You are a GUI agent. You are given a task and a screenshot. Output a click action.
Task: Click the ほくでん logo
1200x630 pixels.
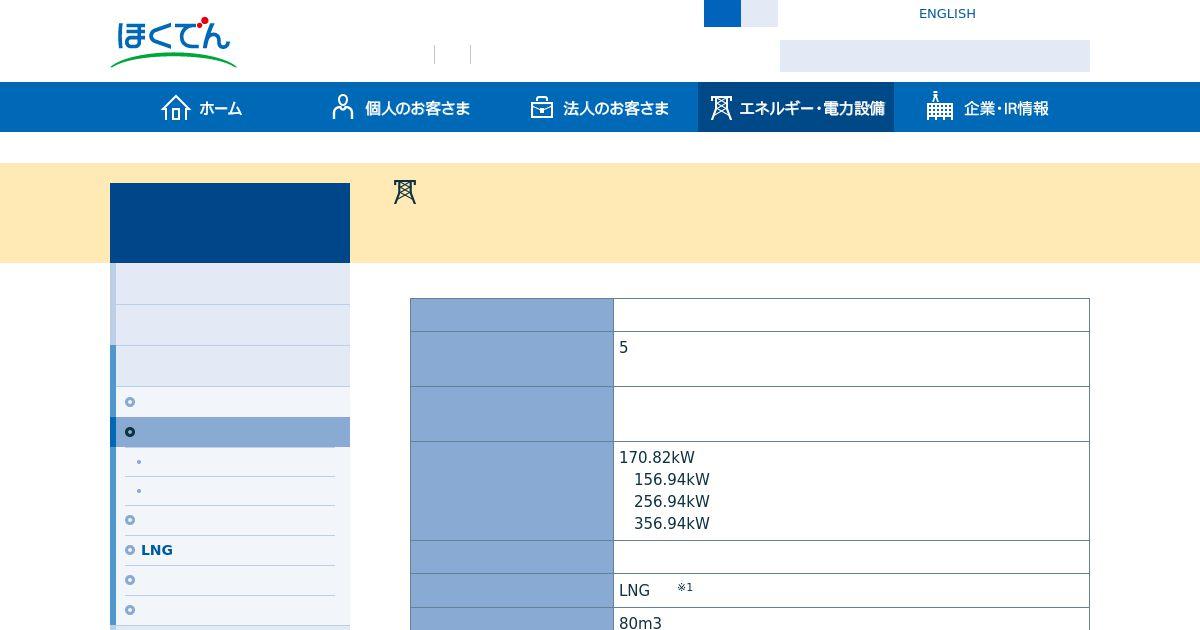(x=173, y=43)
